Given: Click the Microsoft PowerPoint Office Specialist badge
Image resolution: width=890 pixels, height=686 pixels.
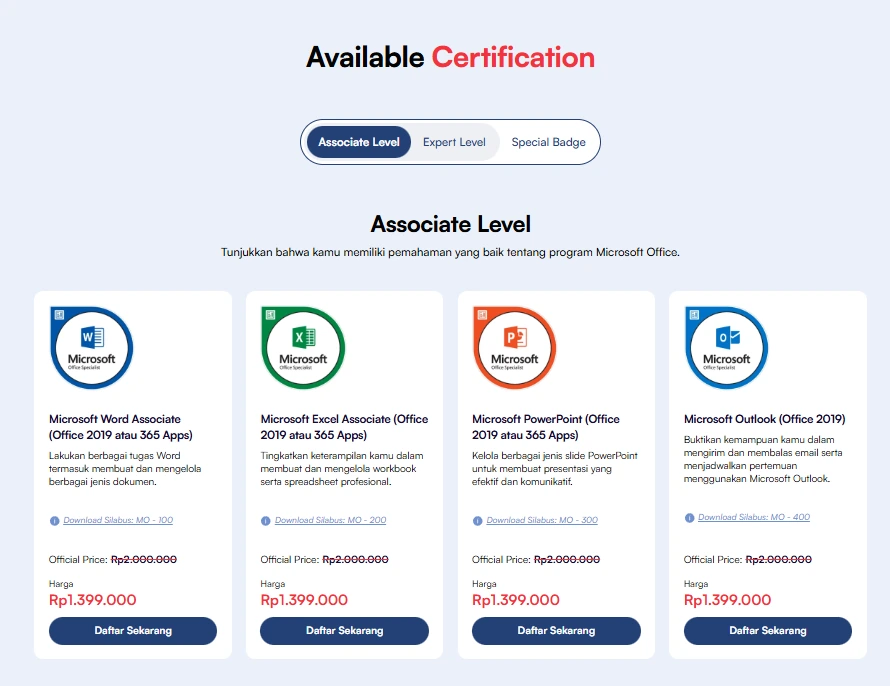Looking at the screenshot, I should (514, 347).
